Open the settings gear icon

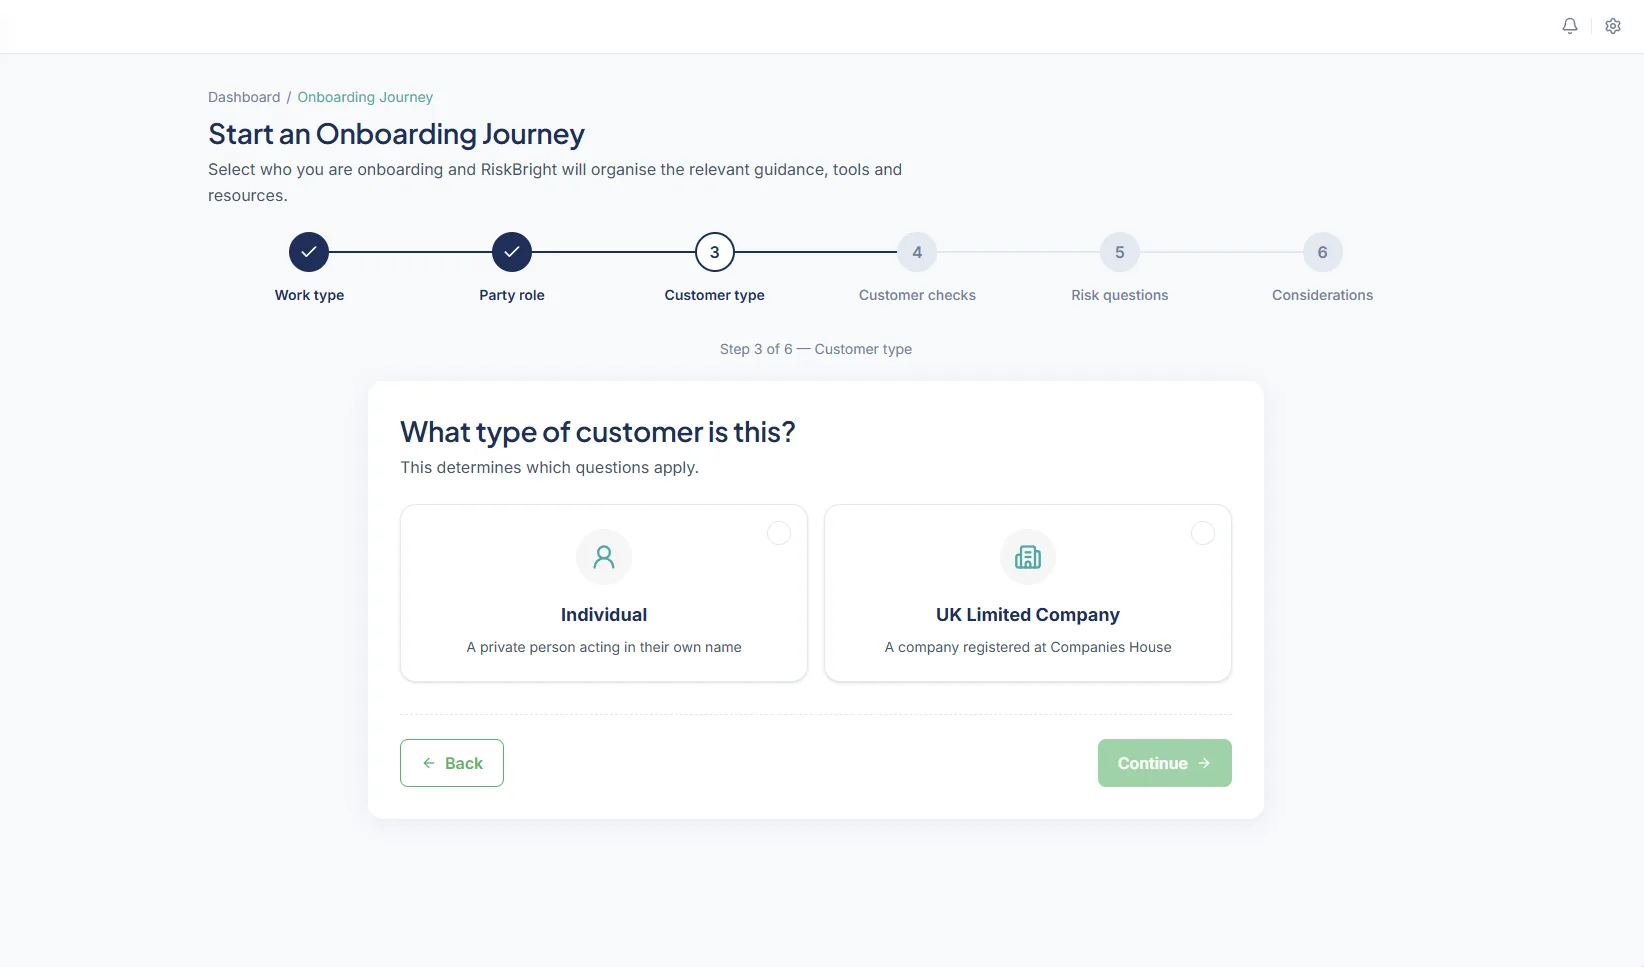(x=1613, y=26)
